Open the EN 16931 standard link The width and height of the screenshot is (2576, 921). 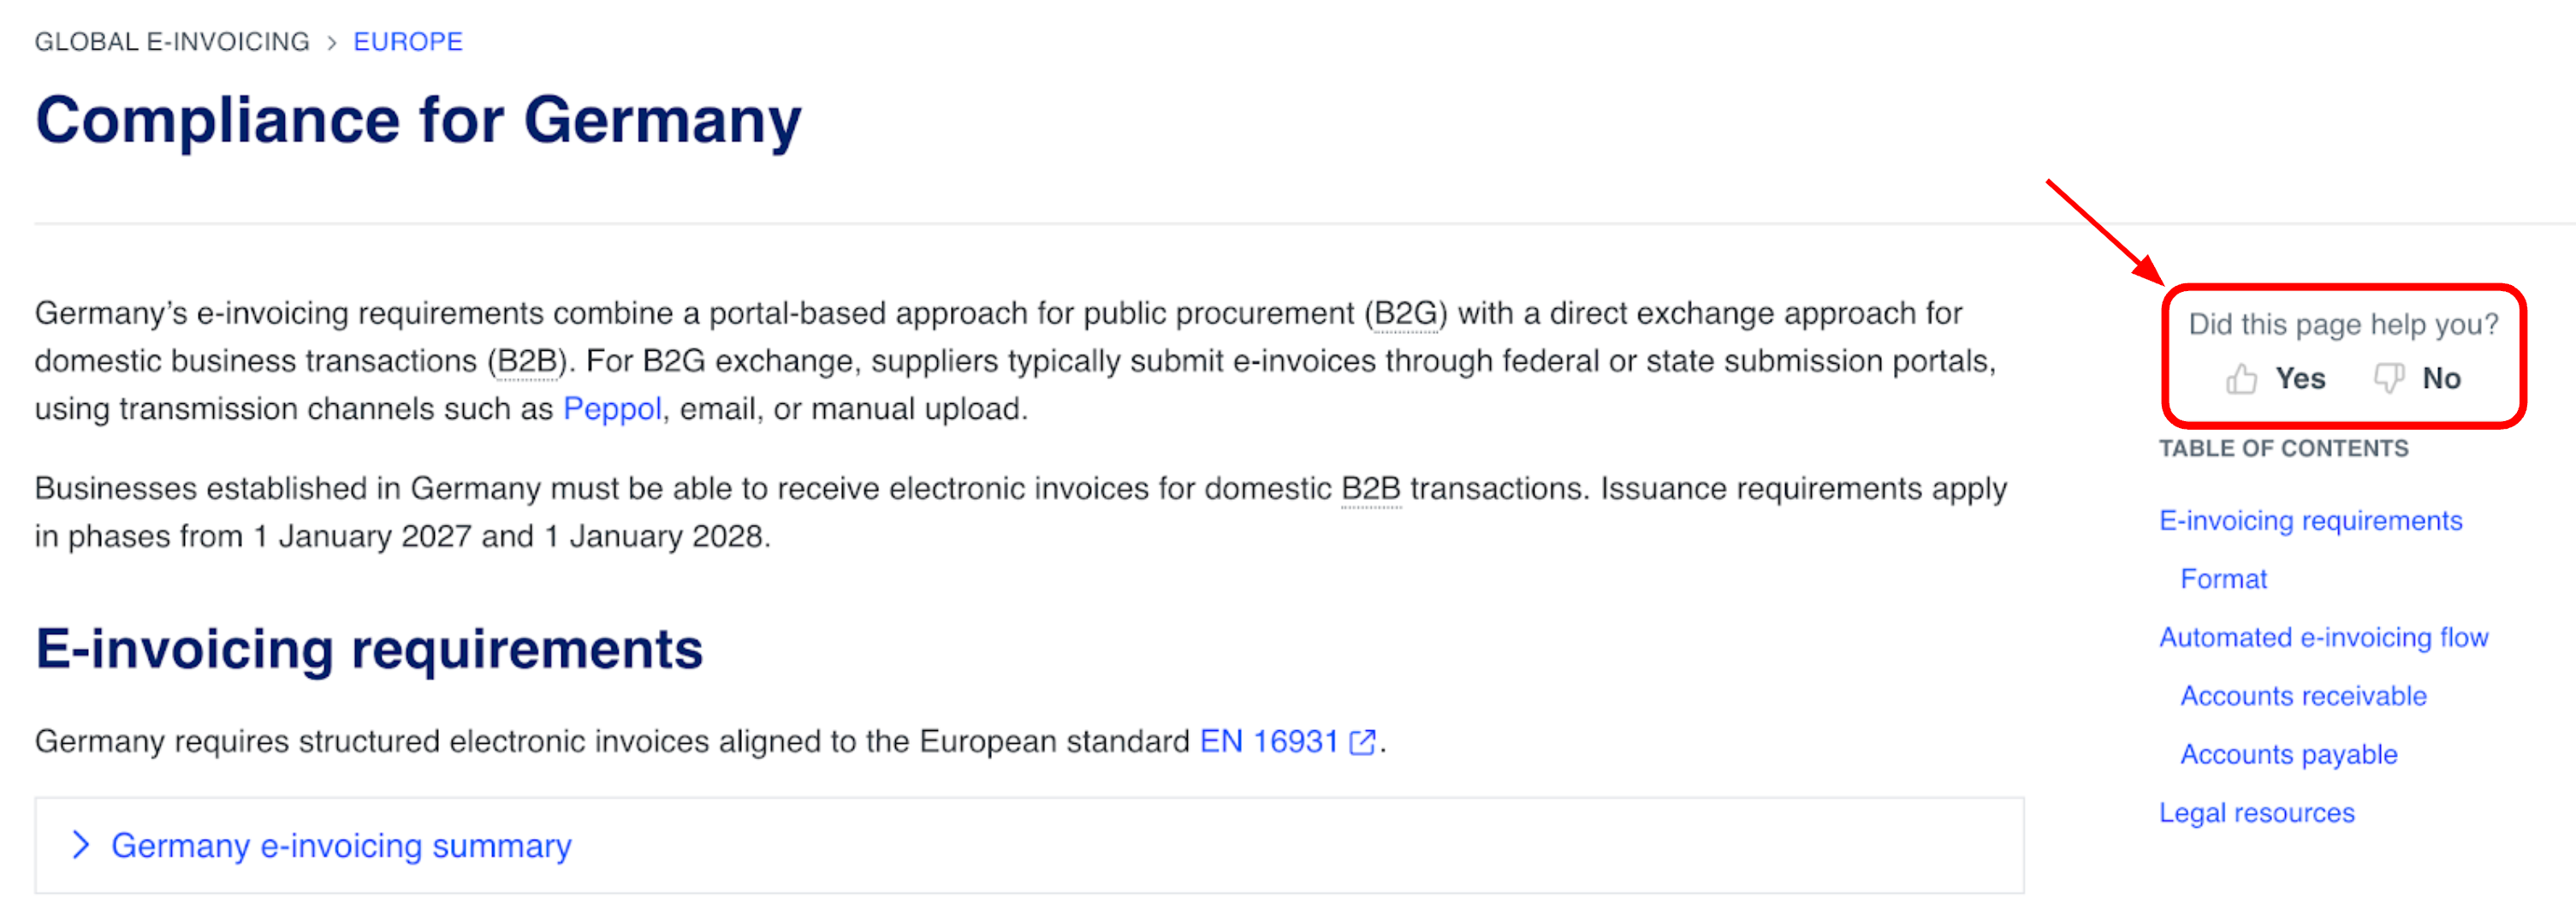[1268, 742]
